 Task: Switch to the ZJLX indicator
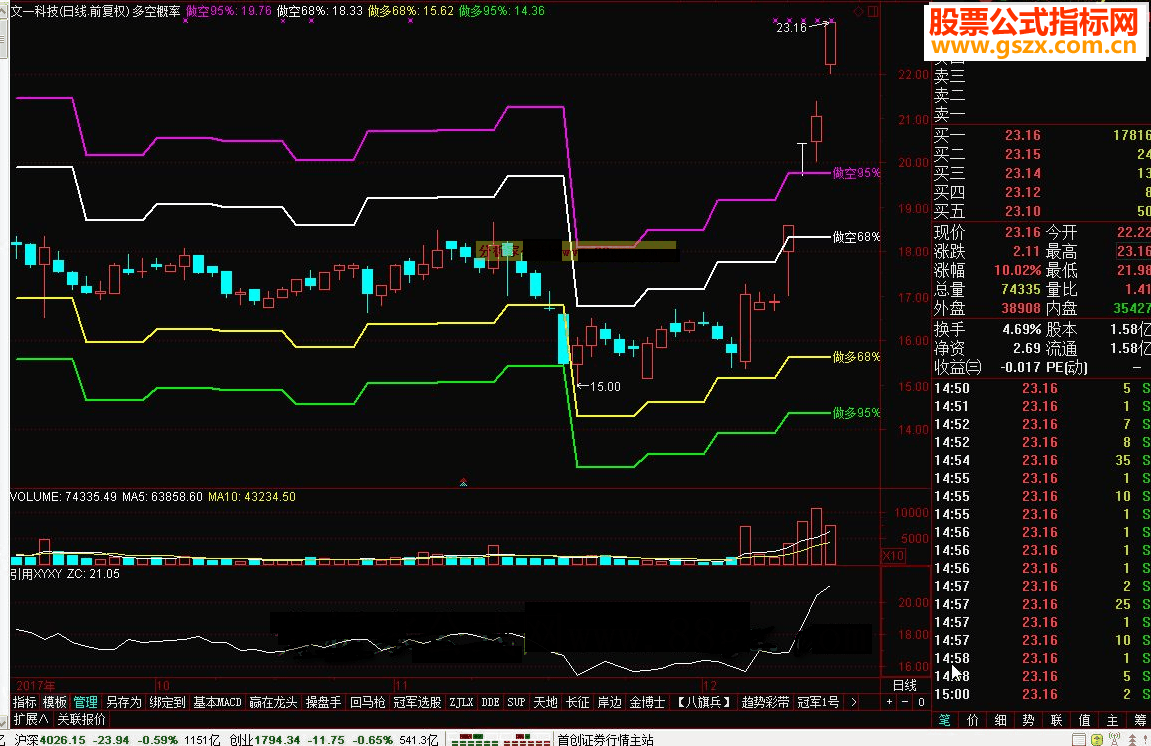pyautogui.click(x=461, y=702)
